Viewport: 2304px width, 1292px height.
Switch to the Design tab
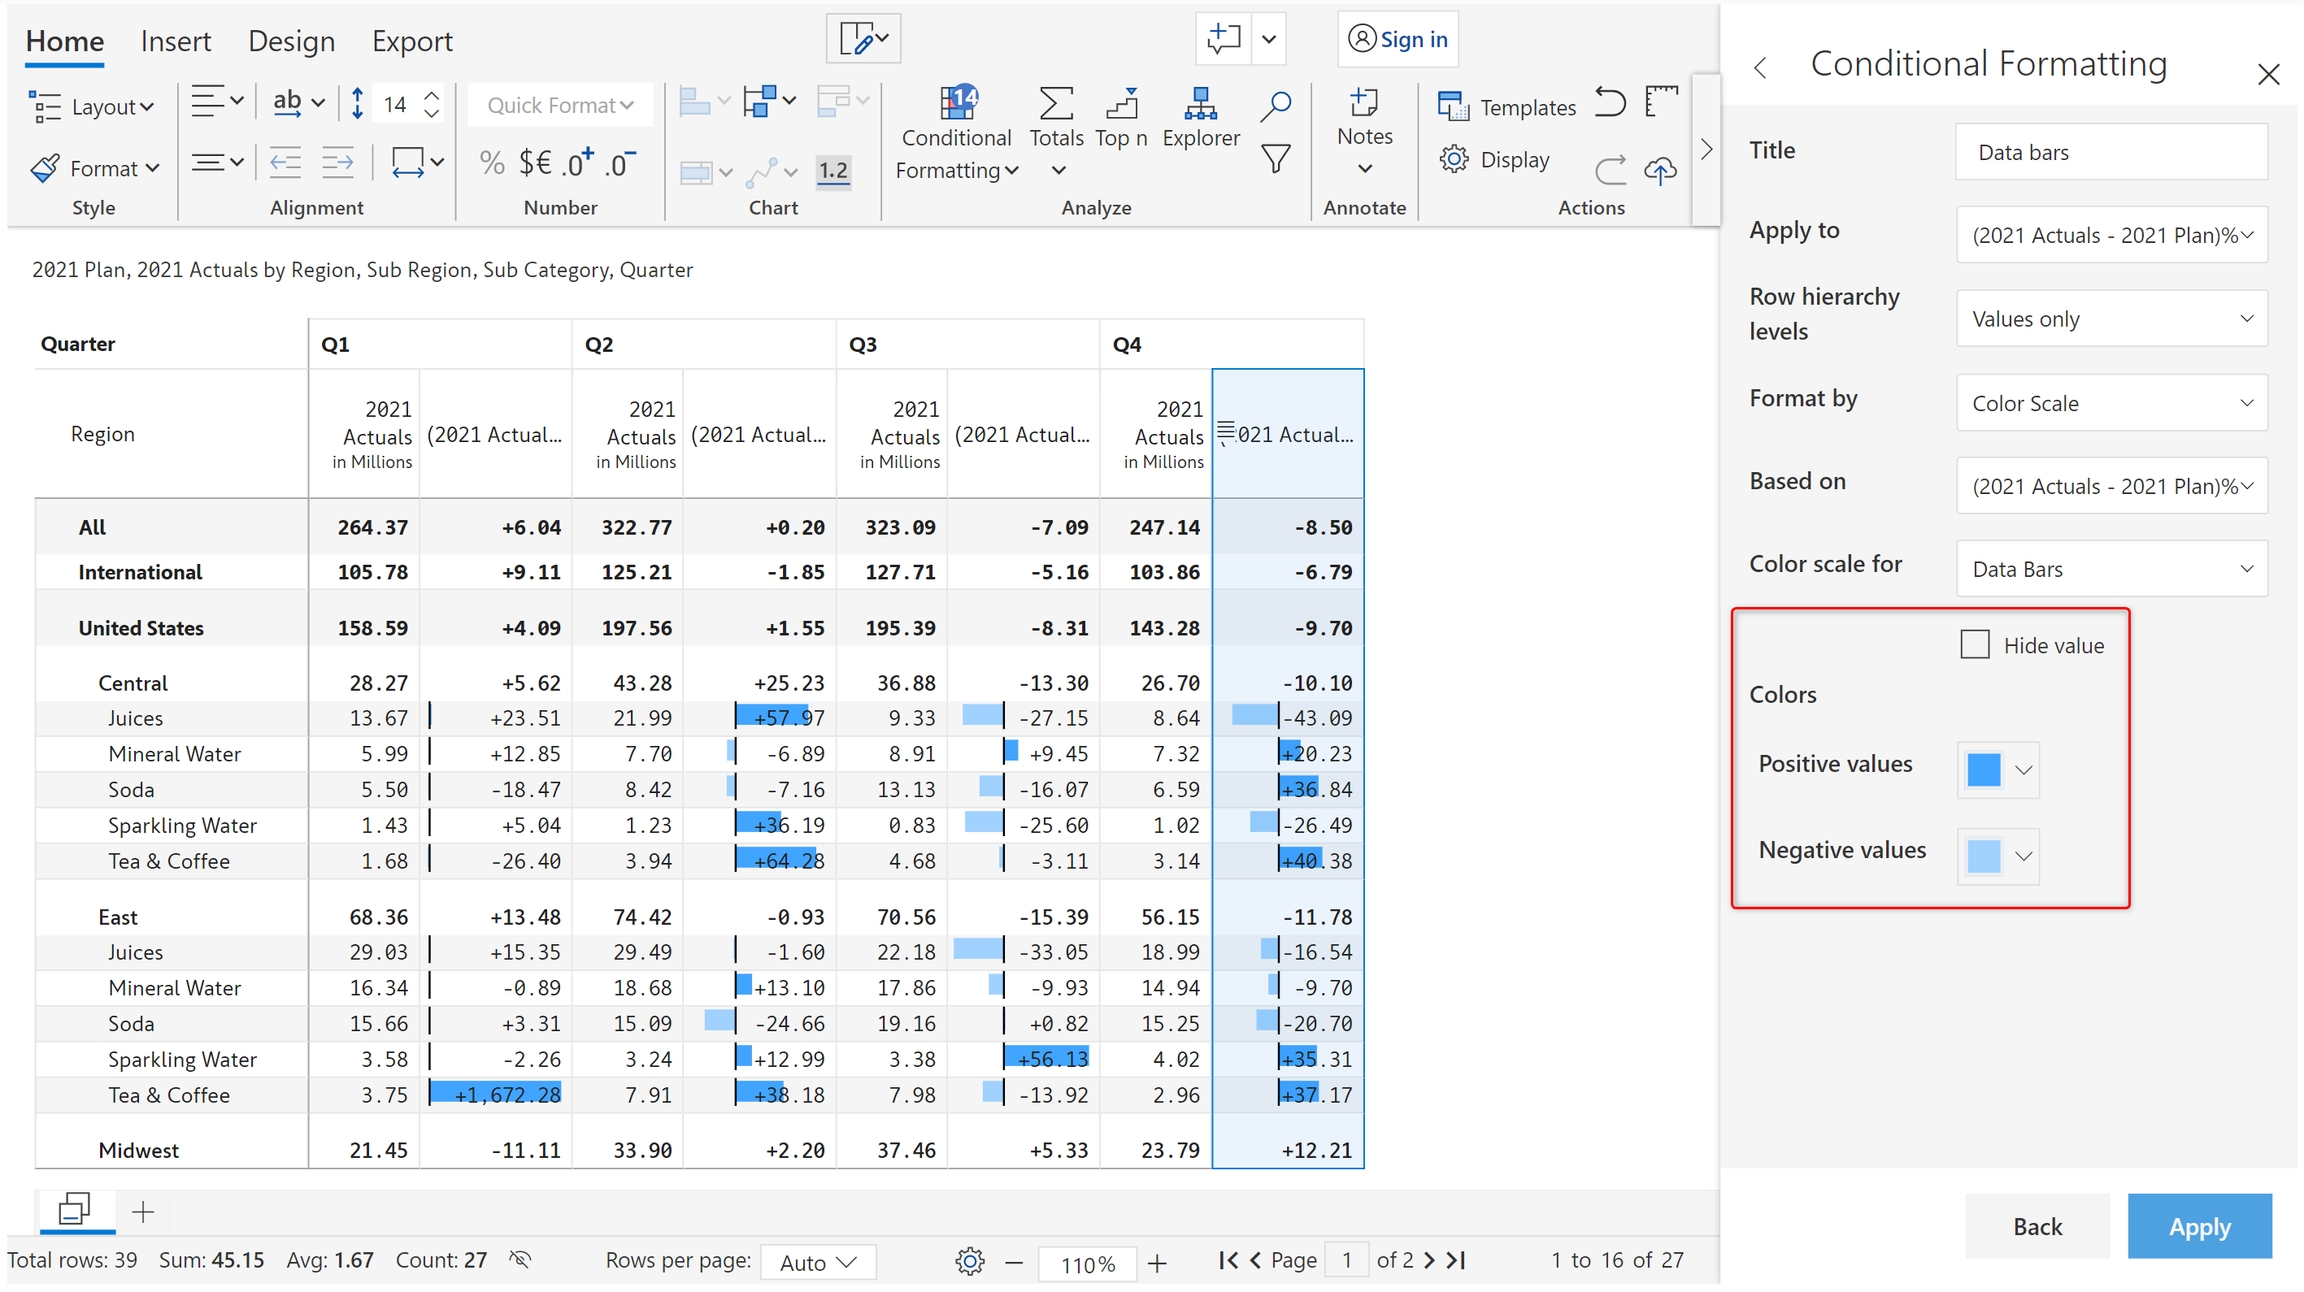pyautogui.click(x=291, y=41)
